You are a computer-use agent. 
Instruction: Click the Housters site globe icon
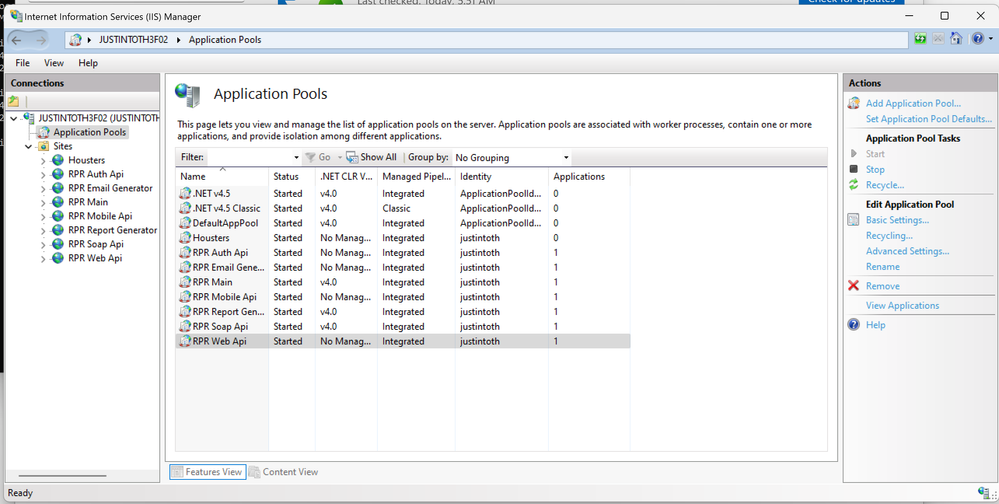(58, 160)
